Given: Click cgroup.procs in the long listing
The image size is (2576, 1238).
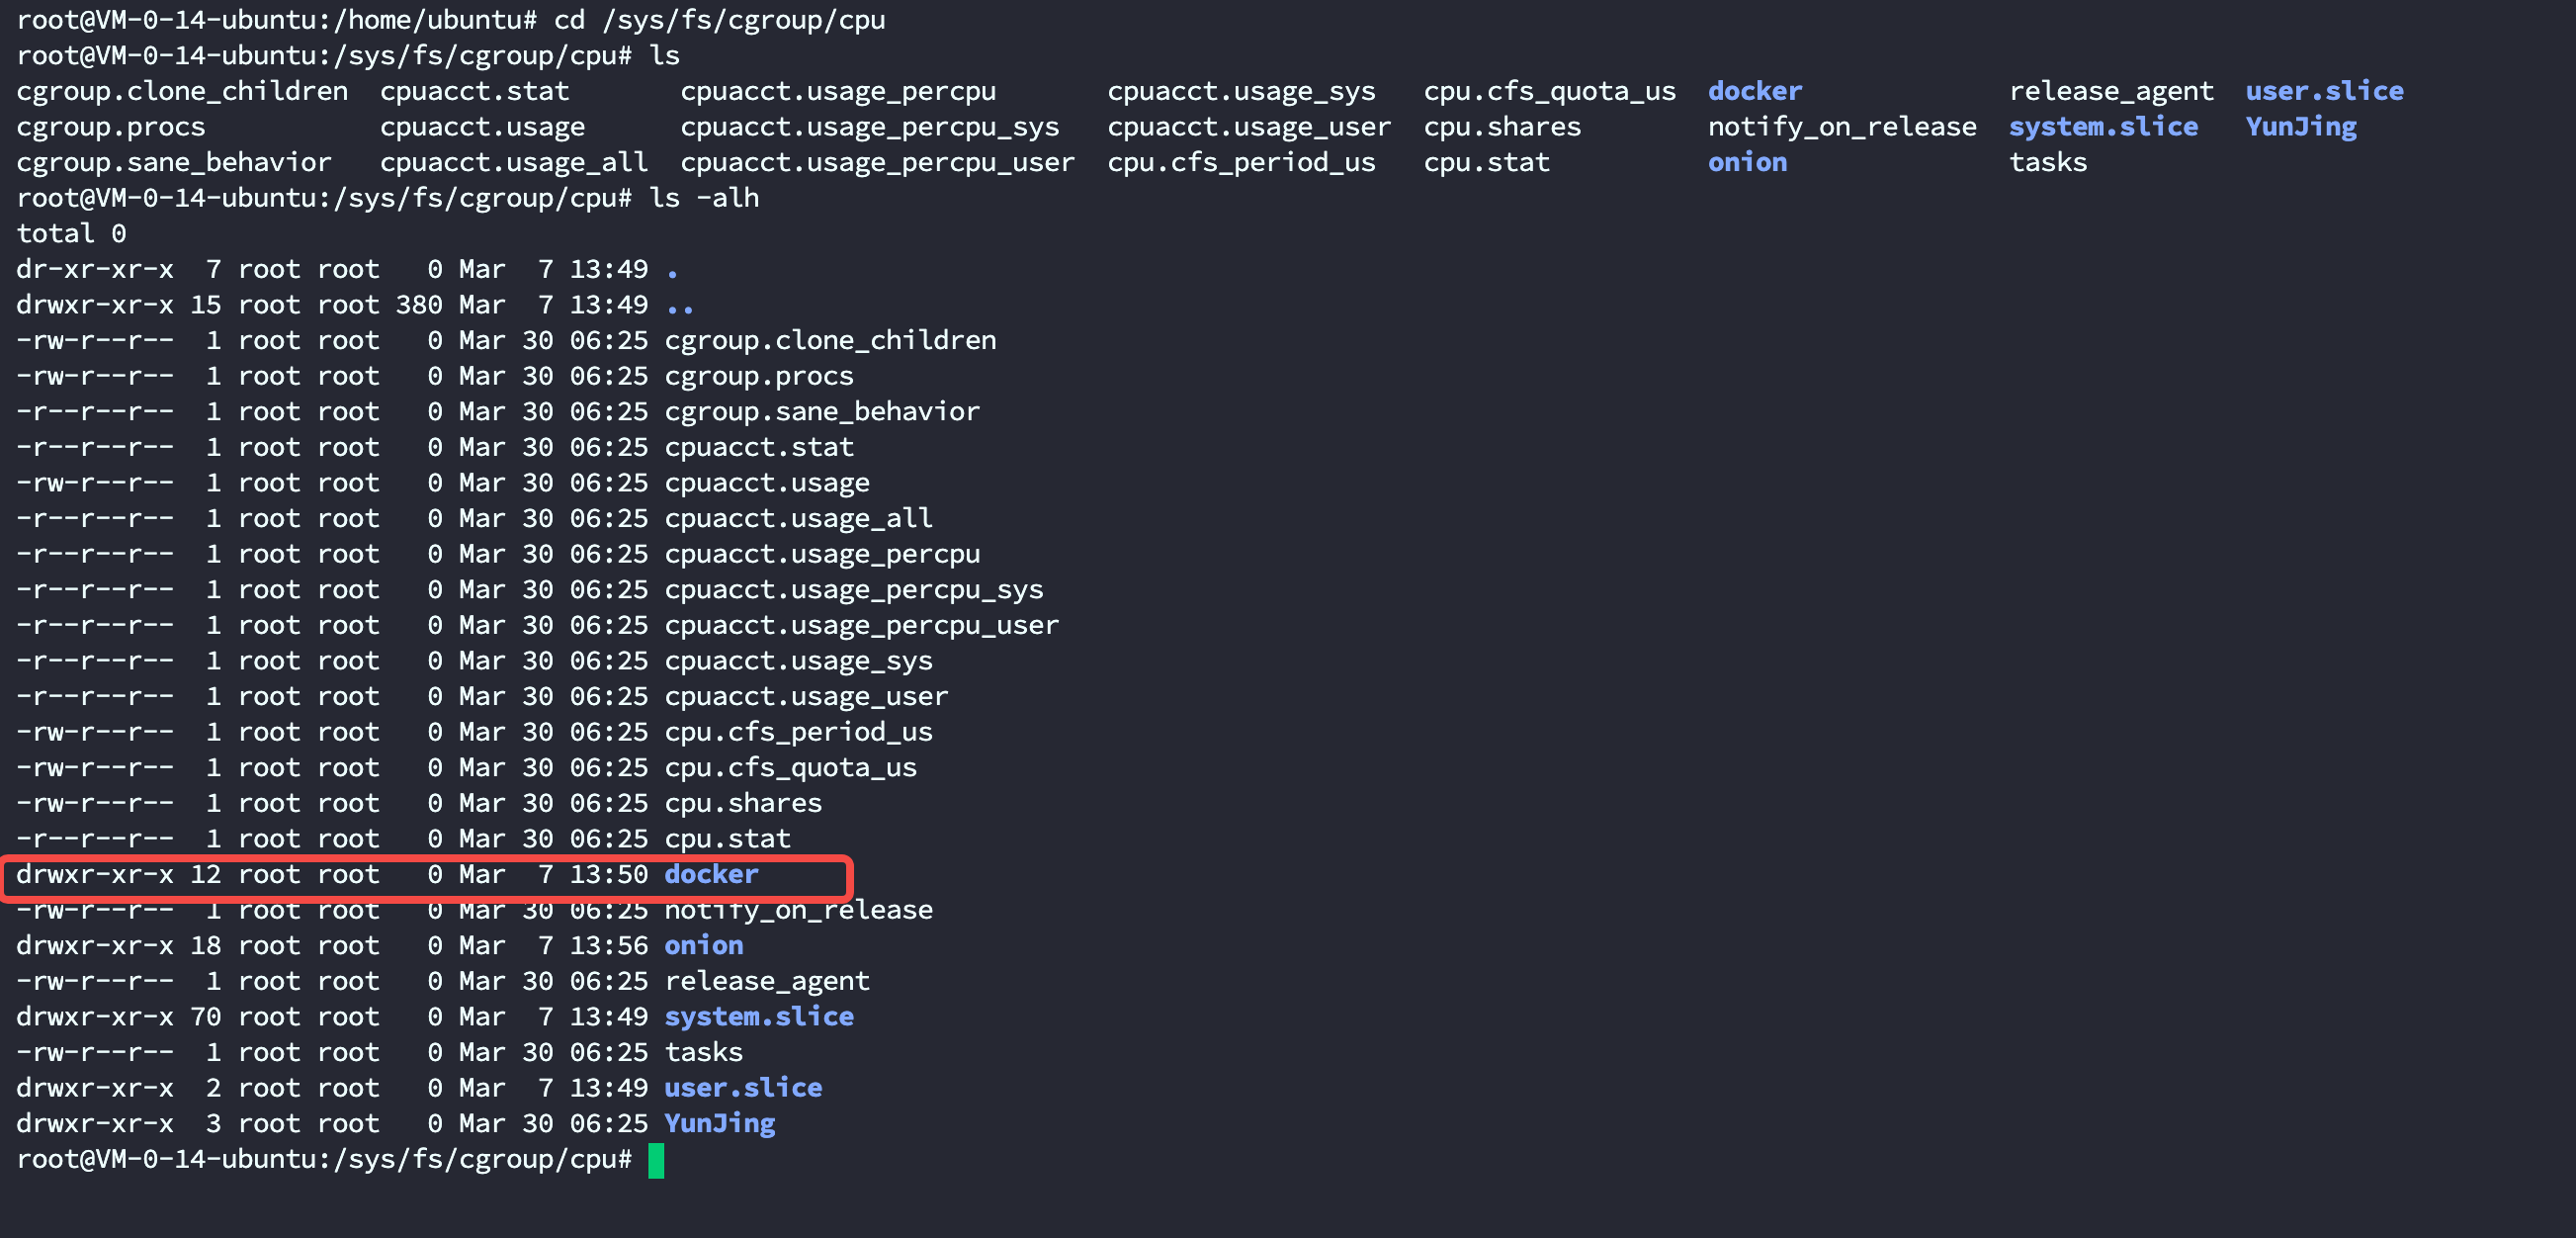Looking at the screenshot, I should point(758,376).
